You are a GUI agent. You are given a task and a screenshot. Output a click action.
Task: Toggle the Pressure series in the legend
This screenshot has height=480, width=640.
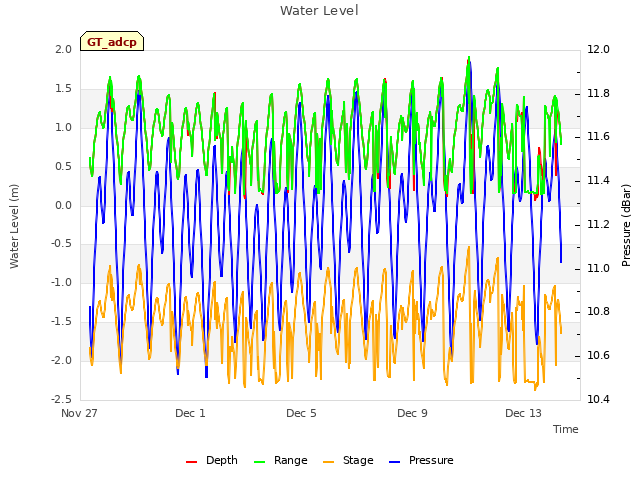click(x=421, y=460)
